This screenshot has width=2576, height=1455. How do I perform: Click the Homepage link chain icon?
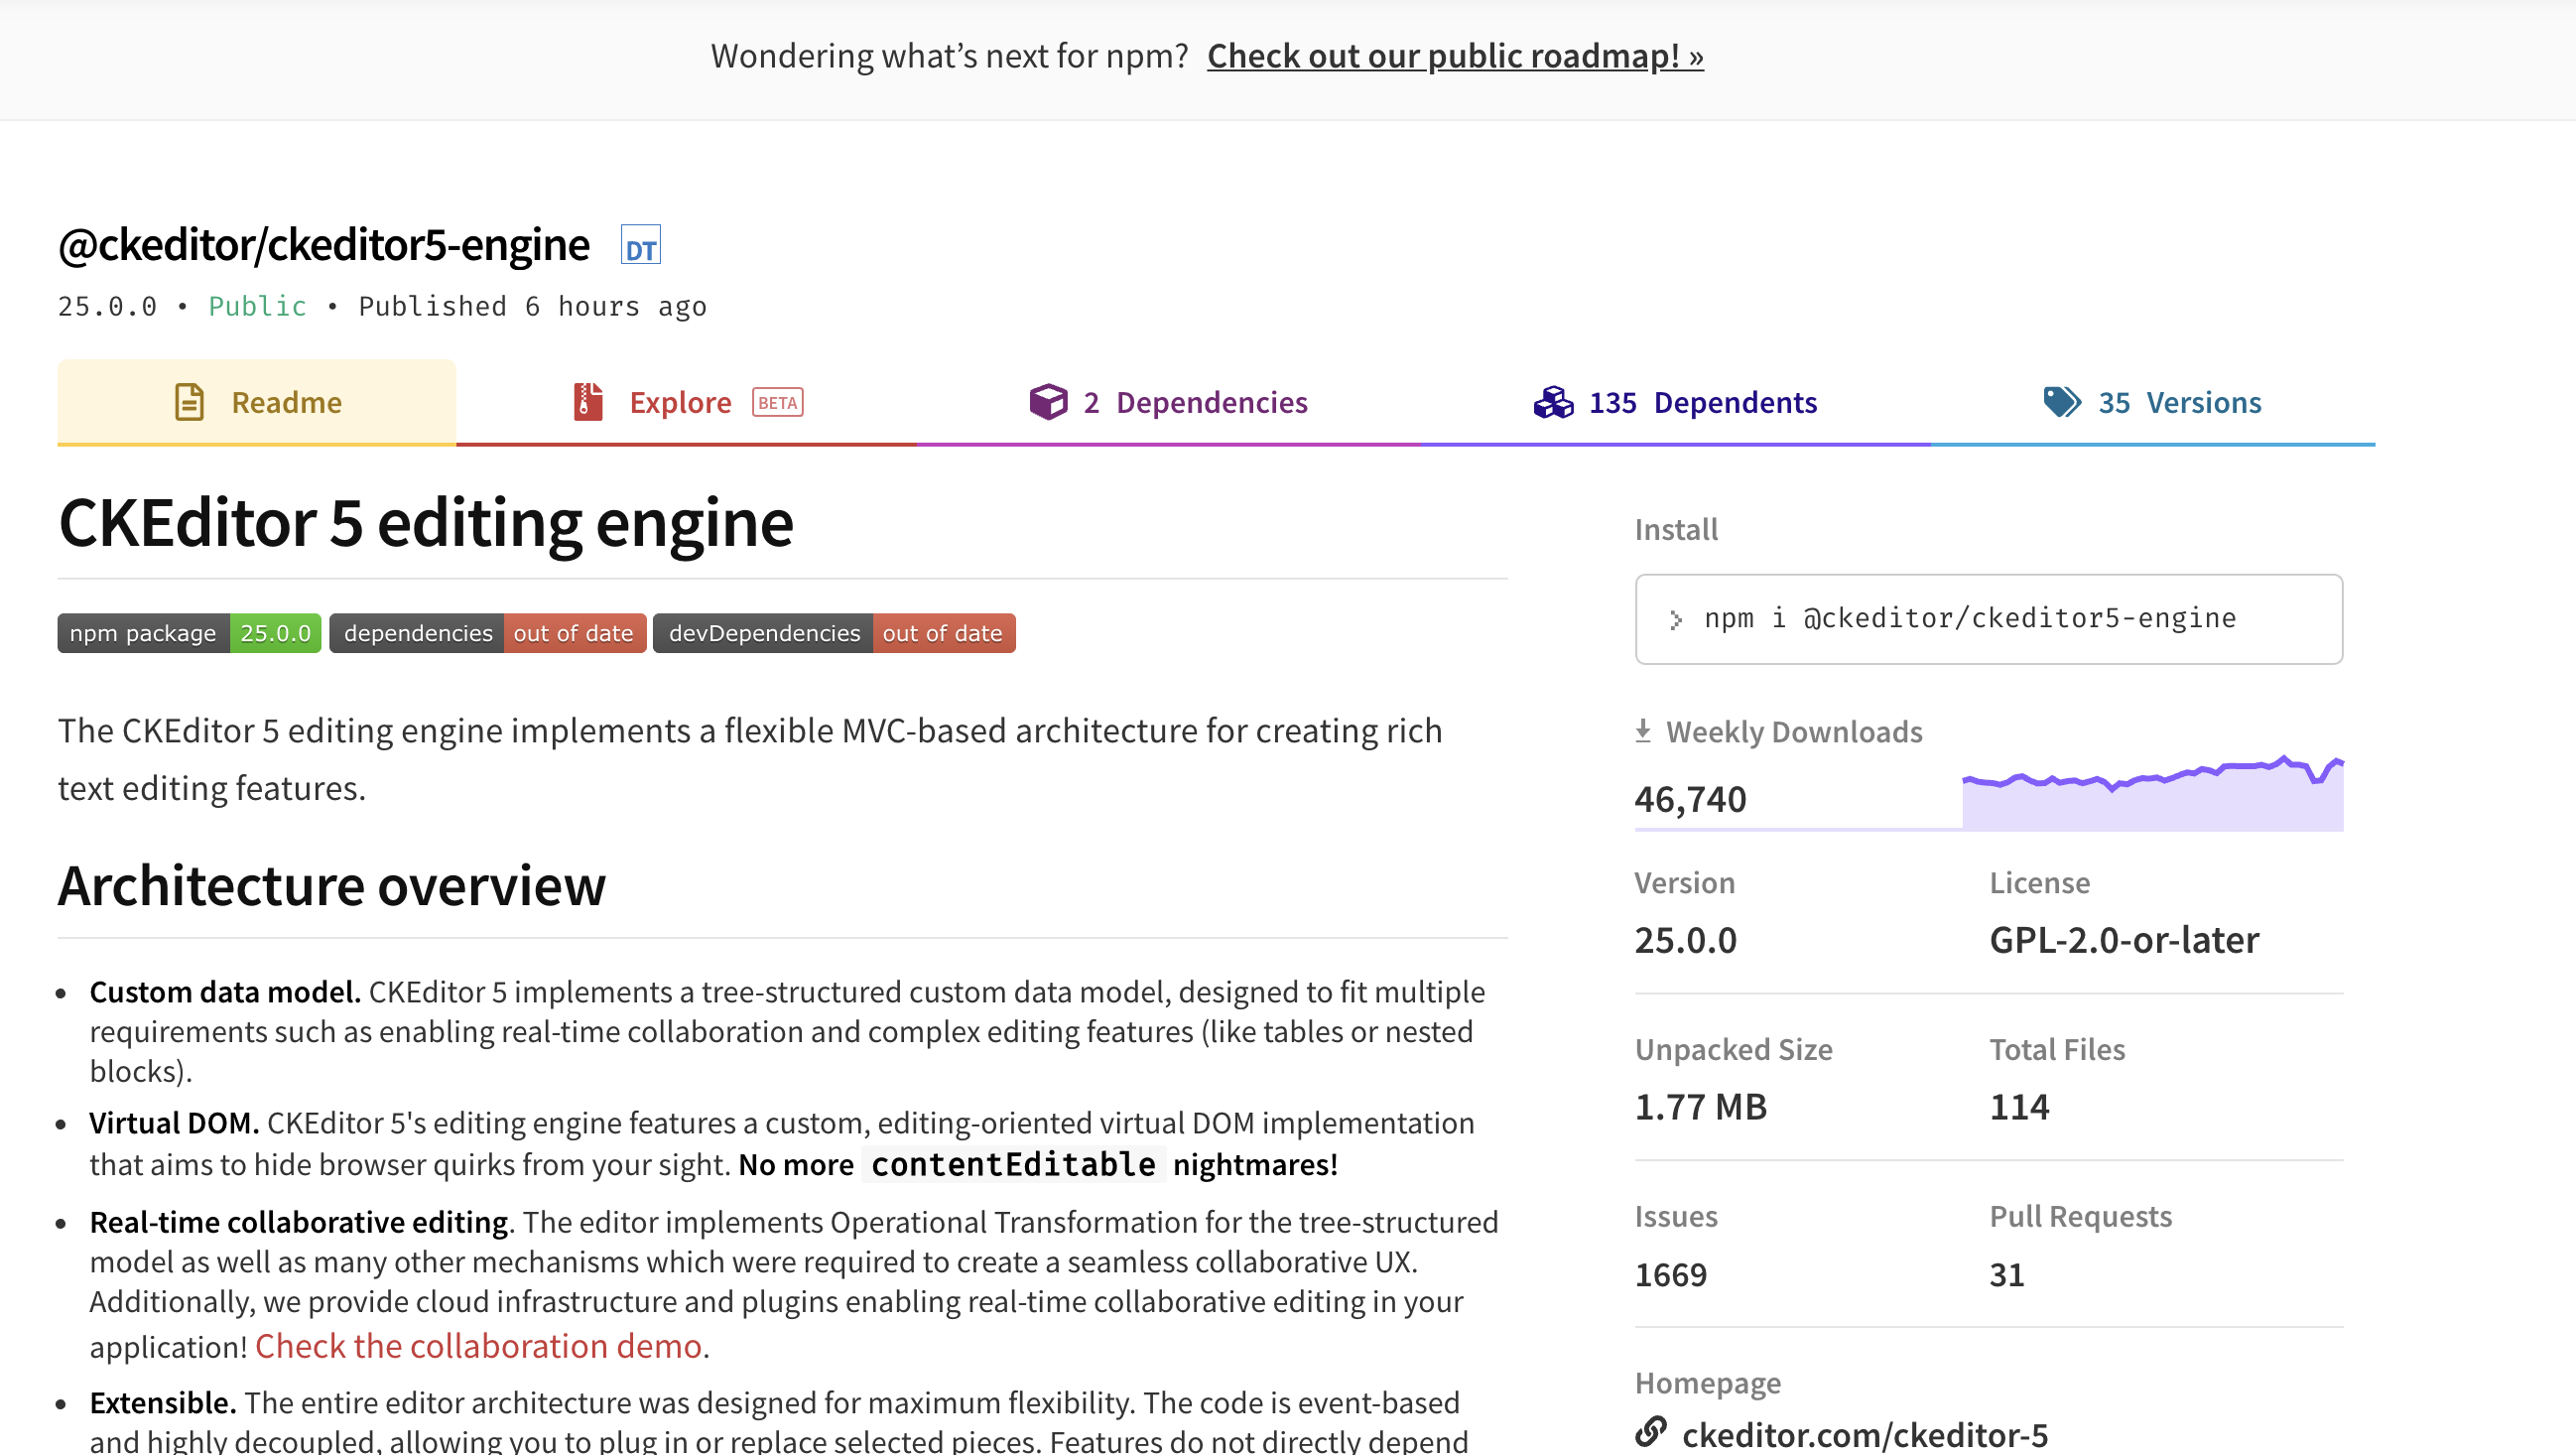pos(1650,1431)
